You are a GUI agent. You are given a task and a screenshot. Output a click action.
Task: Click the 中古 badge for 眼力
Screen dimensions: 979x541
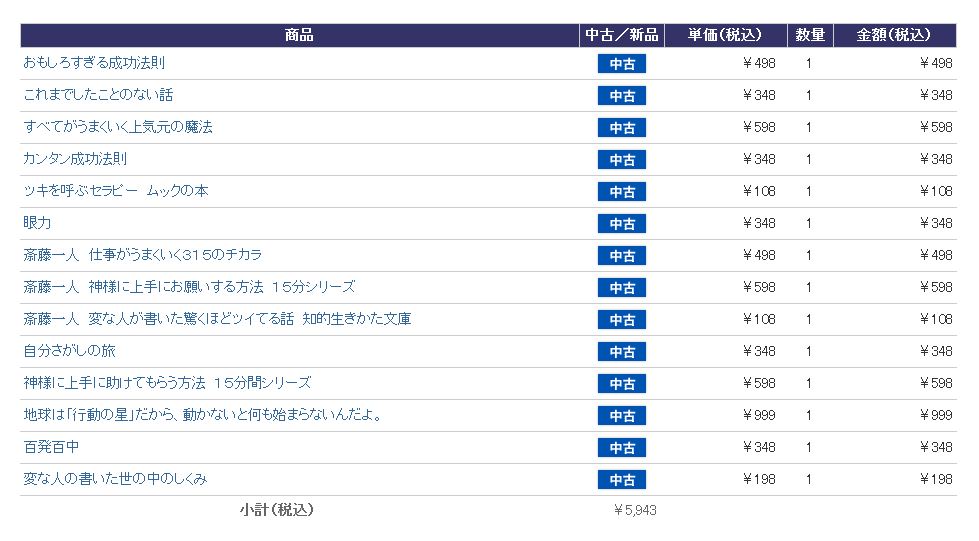[622, 224]
